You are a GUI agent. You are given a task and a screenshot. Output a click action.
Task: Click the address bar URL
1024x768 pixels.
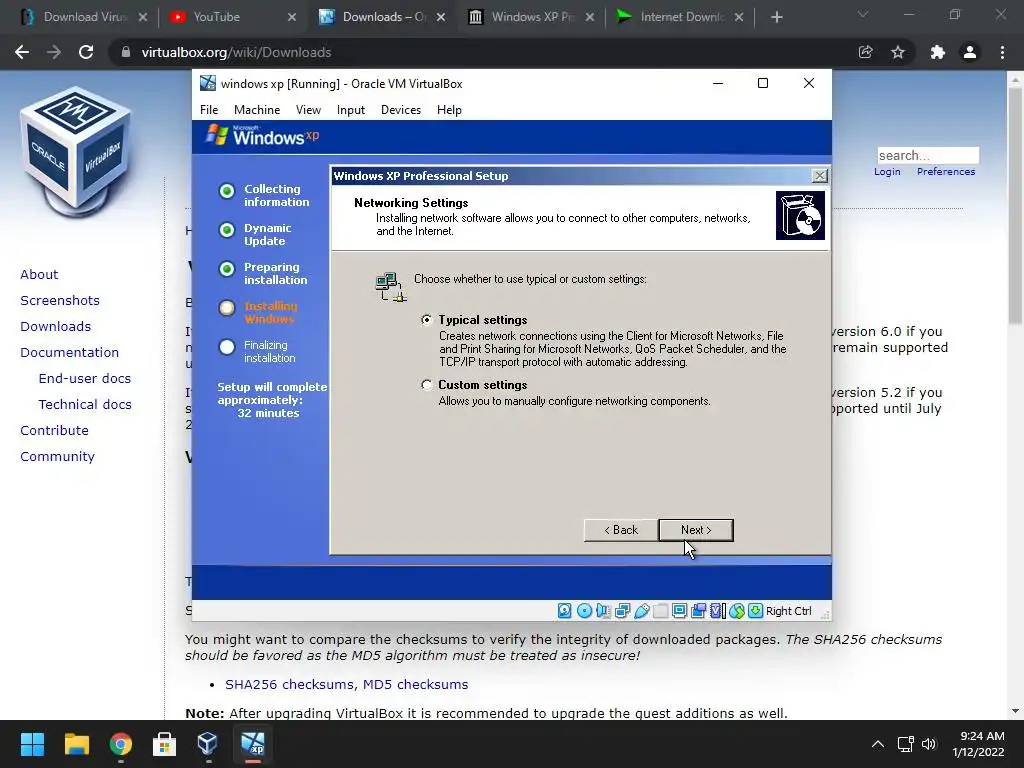click(x=236, y=52)
